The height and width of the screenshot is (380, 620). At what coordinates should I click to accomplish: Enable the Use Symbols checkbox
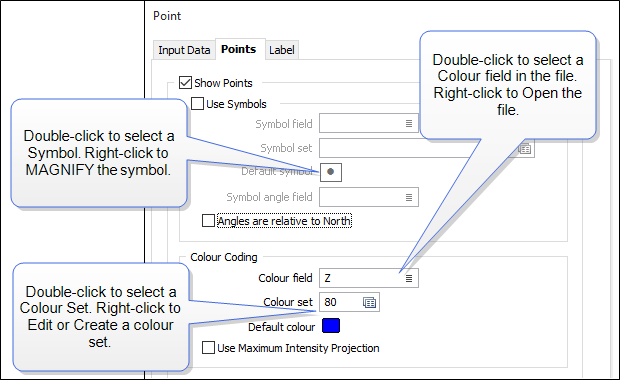click(197, 104)
